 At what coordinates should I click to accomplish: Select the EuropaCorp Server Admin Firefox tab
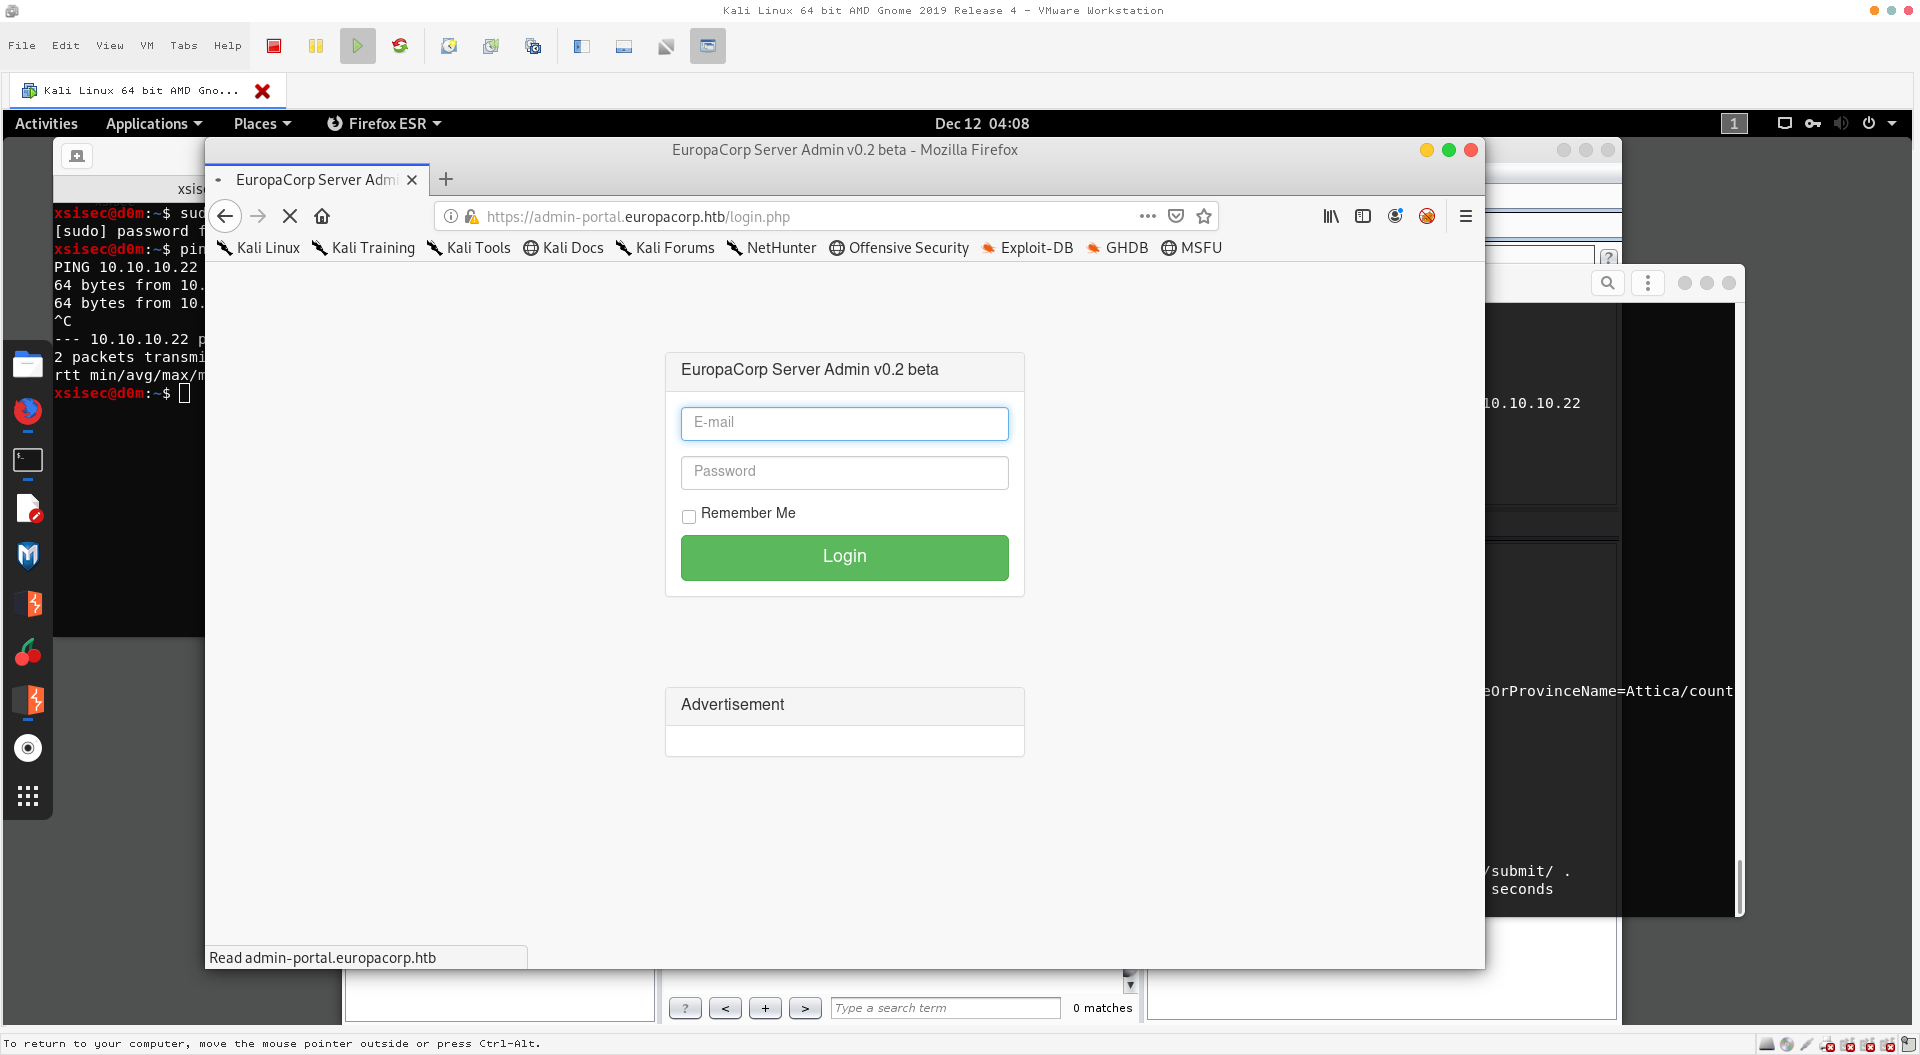click(317, 180)
